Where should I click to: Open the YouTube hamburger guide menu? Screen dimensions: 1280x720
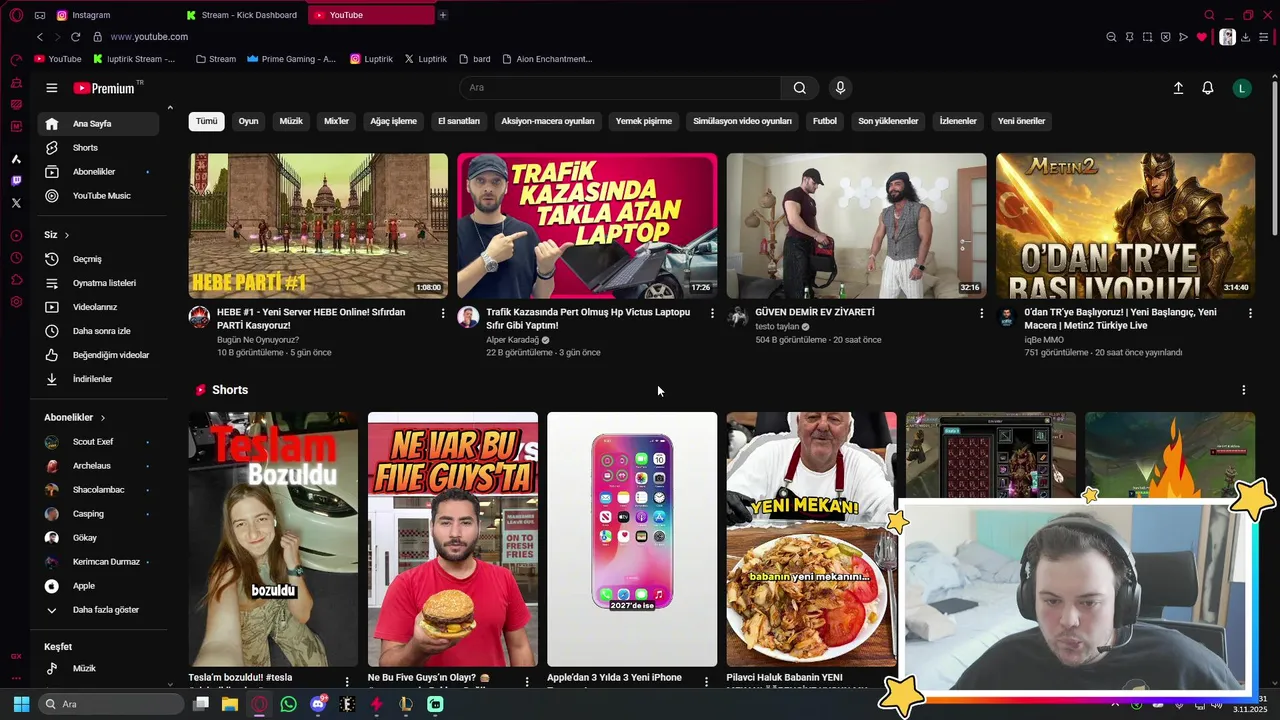click(x=52, y=88)
